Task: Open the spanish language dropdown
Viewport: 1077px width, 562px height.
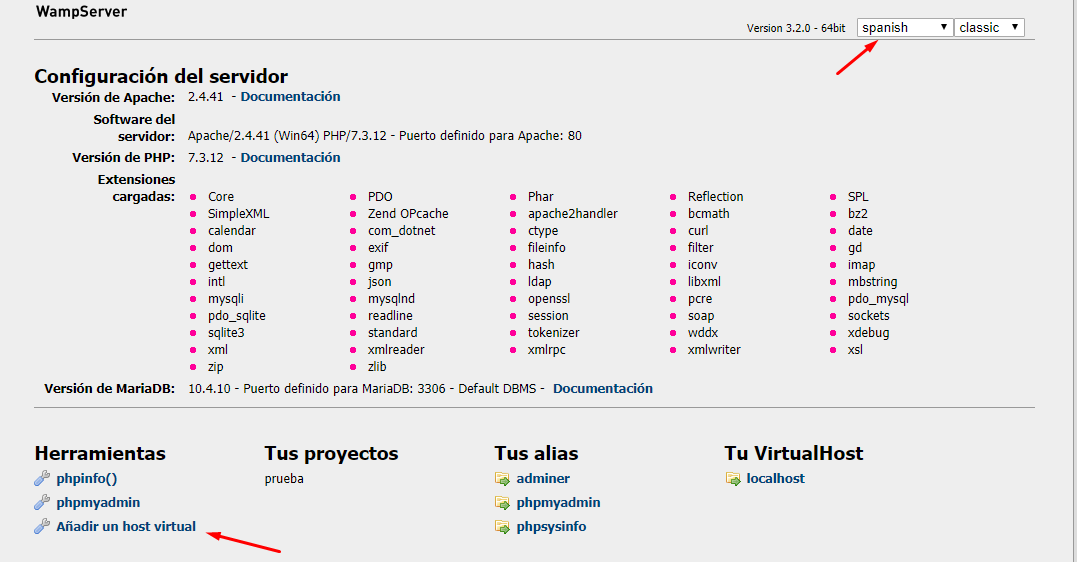Action: 904,28
